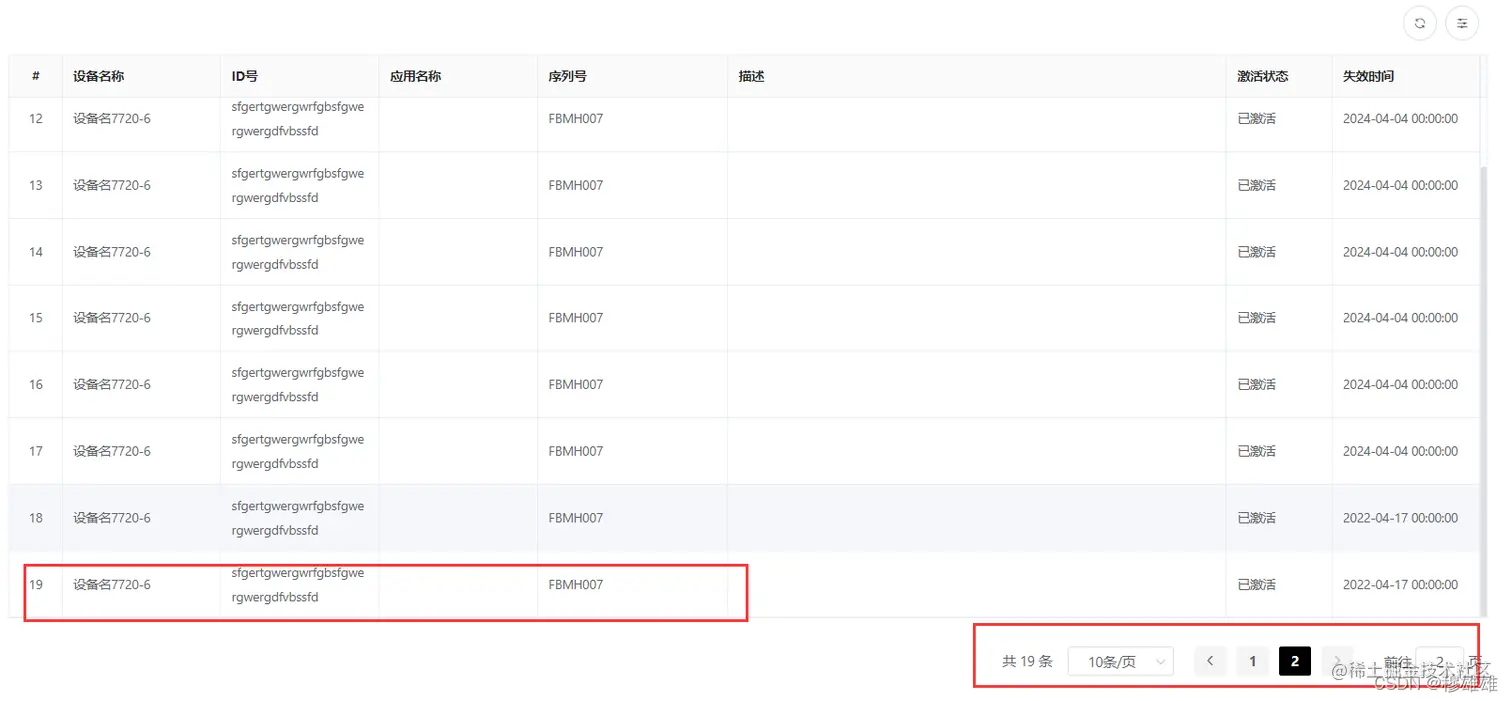The width and height of the screenshot is (1512, 701).
Task: Click serial FBMH007 in row 19
Action: pyautogui.click(x=576, y=584)
